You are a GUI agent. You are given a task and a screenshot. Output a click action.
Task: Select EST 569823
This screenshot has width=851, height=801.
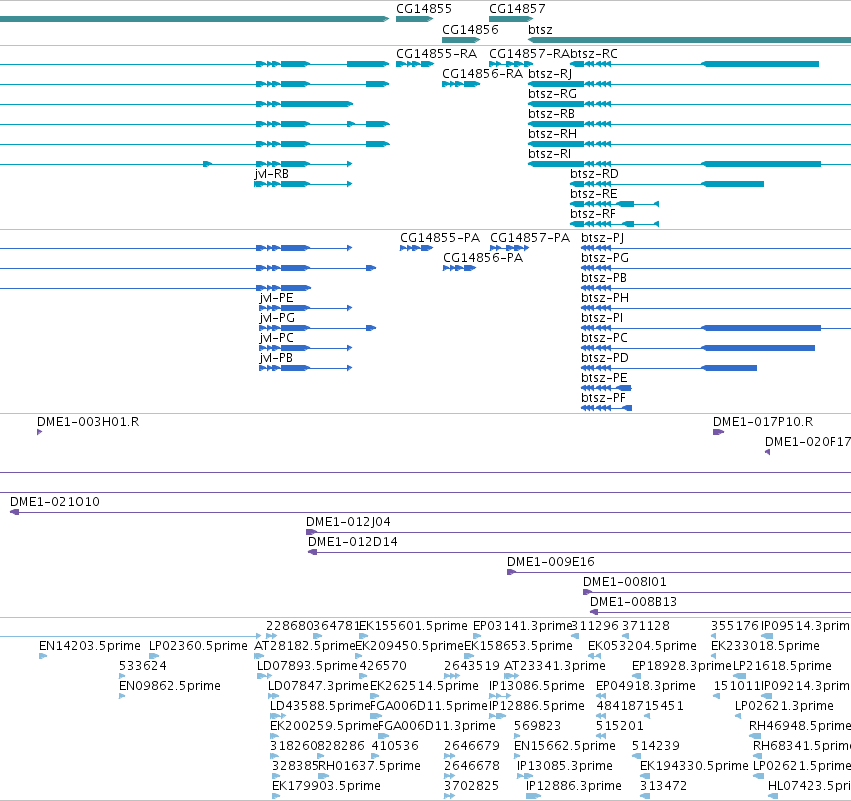point(517,736)
